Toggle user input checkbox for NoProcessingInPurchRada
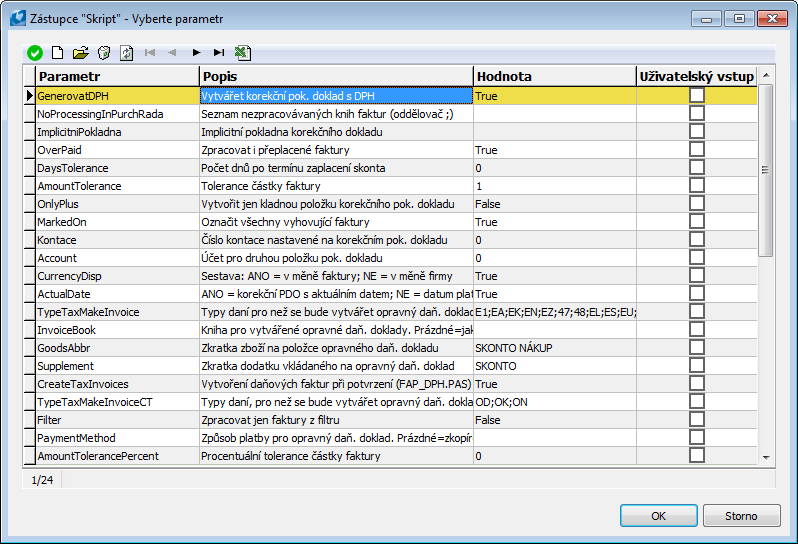Image resolution: width=798 pixels, height=544 pixels. pos(697,113)
